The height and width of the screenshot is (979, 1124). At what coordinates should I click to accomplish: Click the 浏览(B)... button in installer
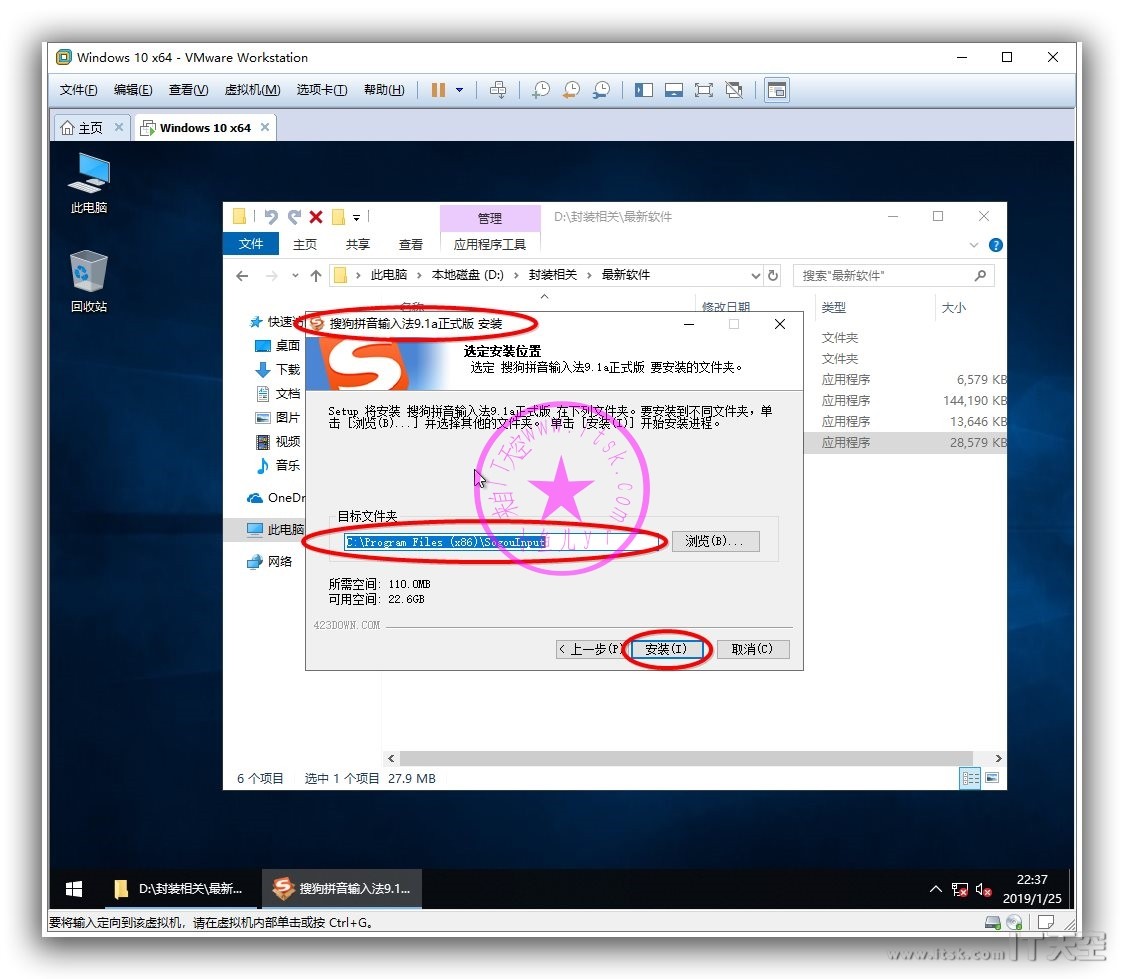(x=715, y=541)
